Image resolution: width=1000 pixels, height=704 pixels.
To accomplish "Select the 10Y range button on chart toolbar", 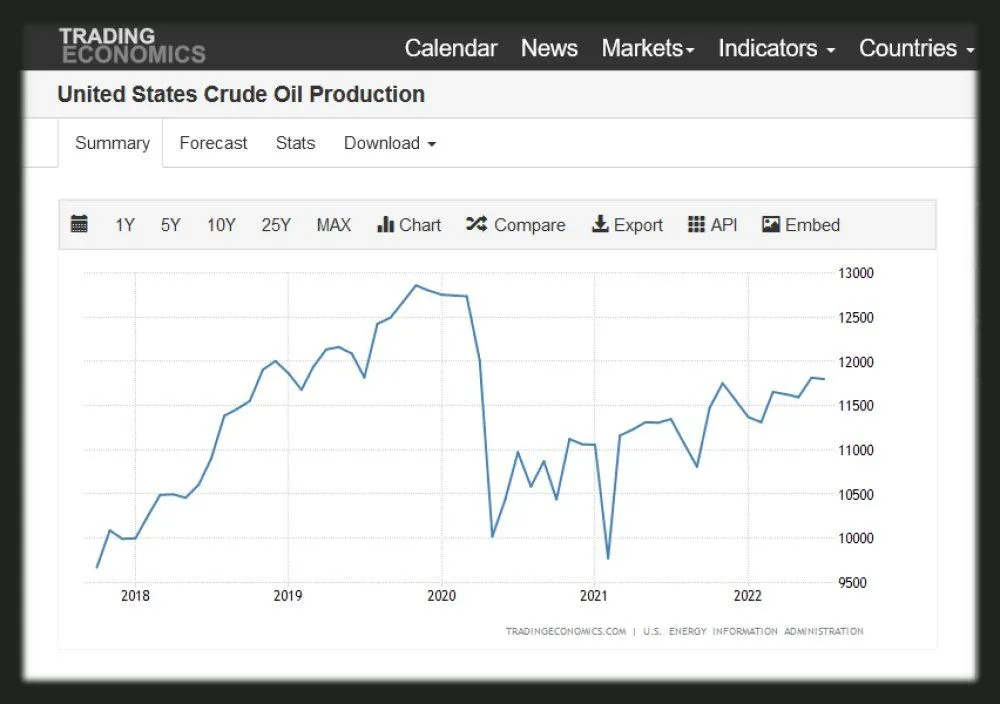I will click(x=220, y=225).
